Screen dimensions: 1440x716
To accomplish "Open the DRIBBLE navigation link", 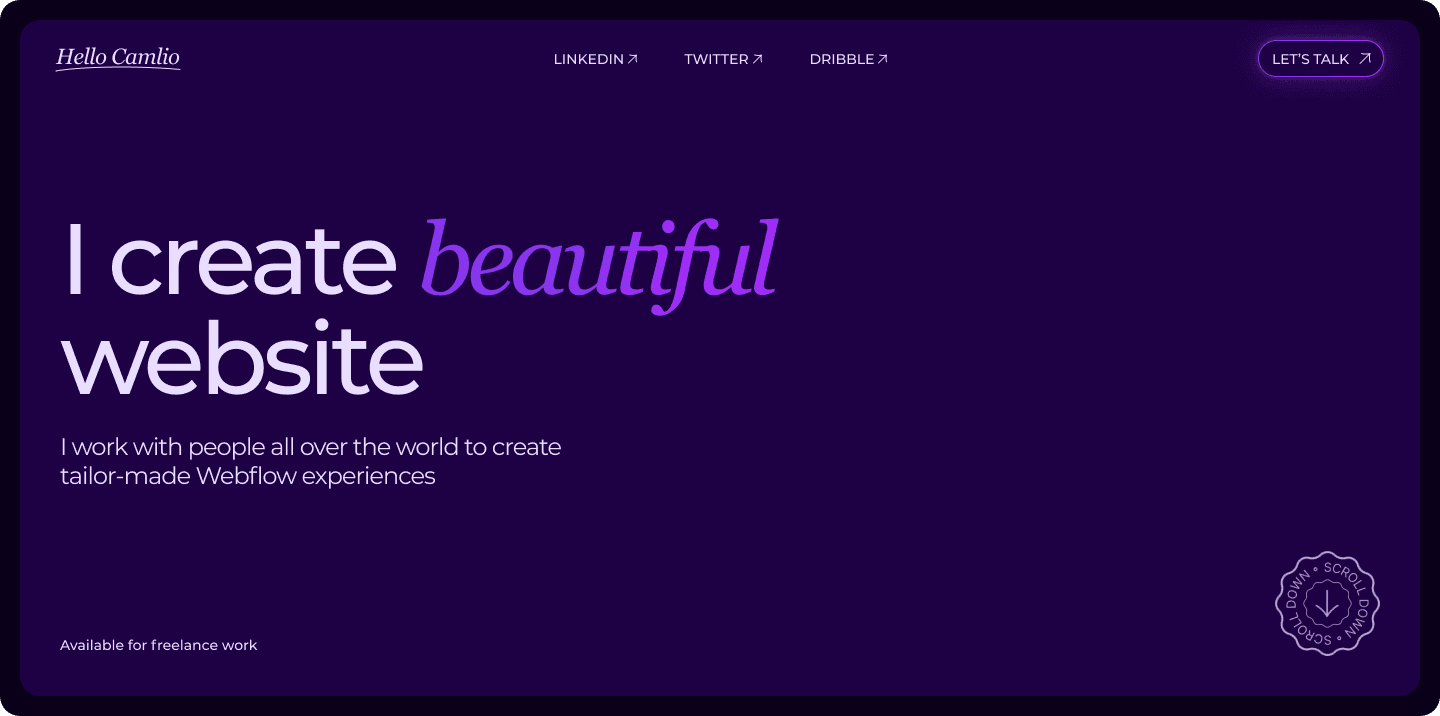I will 841,59.
